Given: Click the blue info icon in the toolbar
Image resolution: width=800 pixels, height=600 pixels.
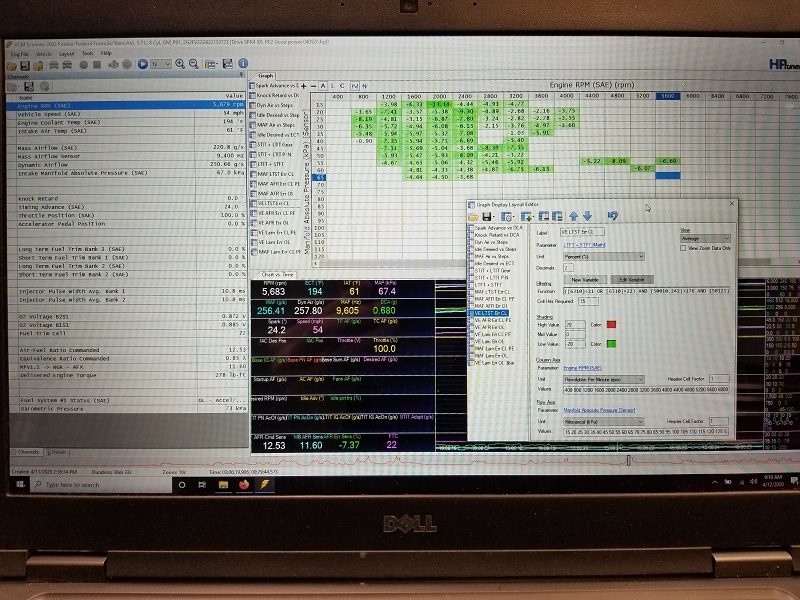Looking at the screenshot, I should 243,63.
